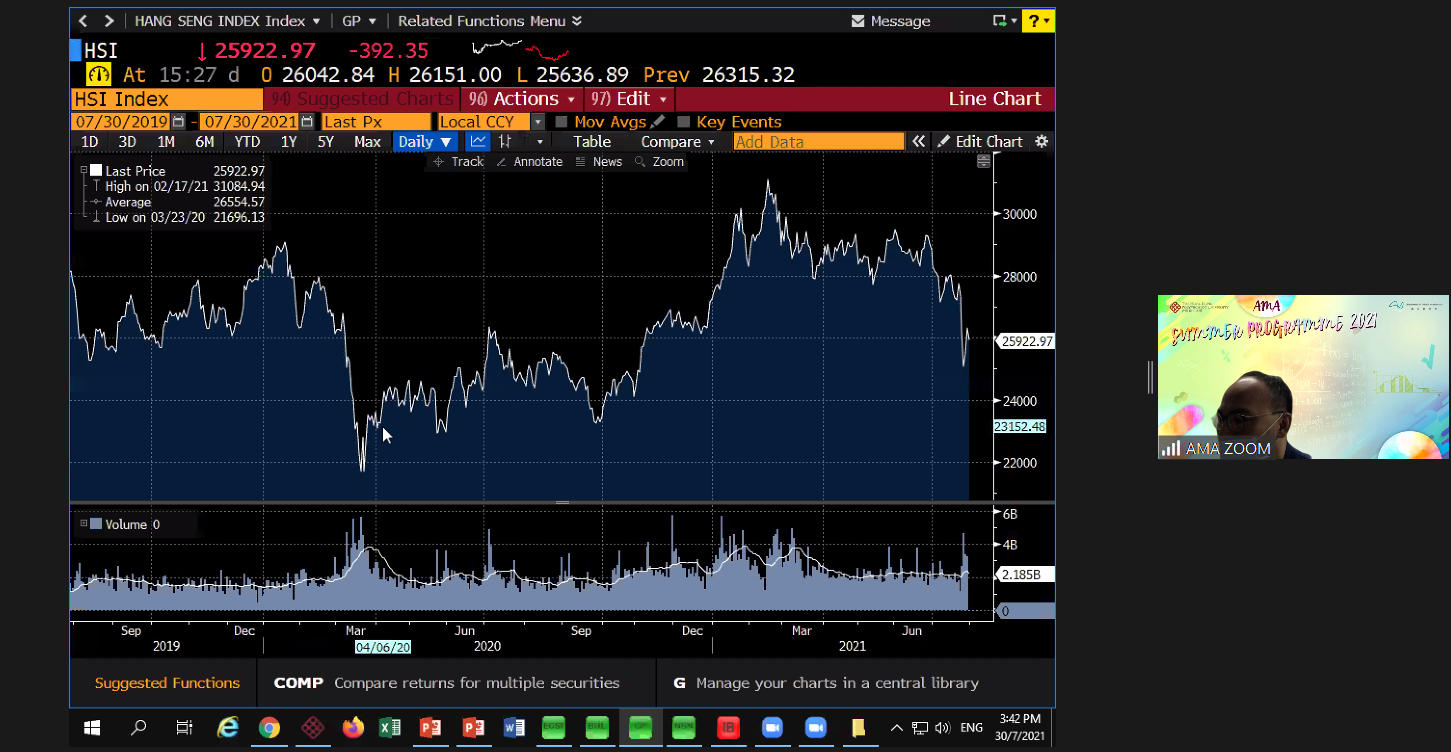Image resolution: width=1451 pixels, height=752 pixels.
Task: Select the Max time range
Action: click(x=367, y=142)
